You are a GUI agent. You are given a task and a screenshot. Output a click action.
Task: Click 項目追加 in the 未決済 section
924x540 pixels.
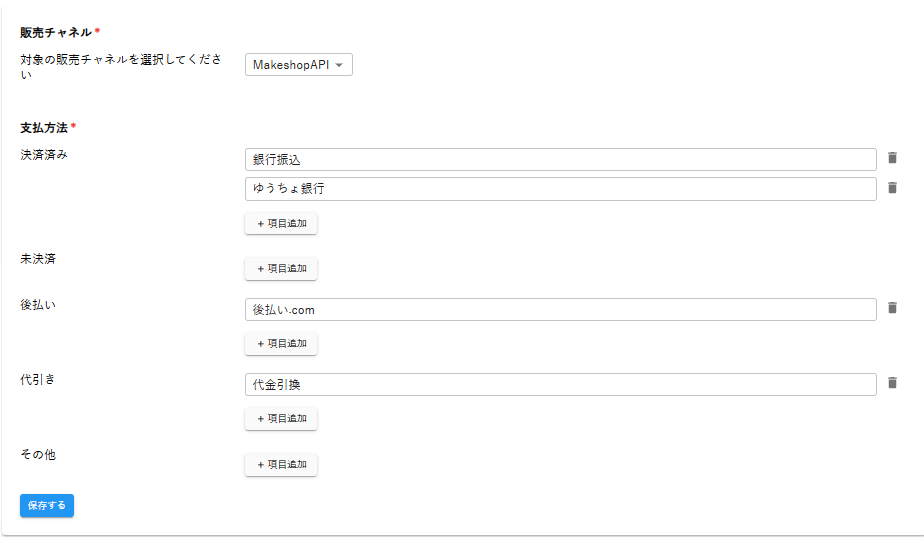pos(281,268)
